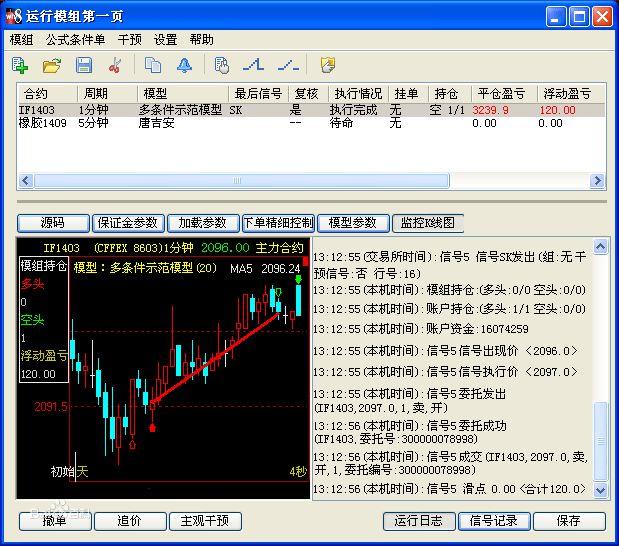Click the 运行日志 button
The image size is (619, 546).
point(418,521)
